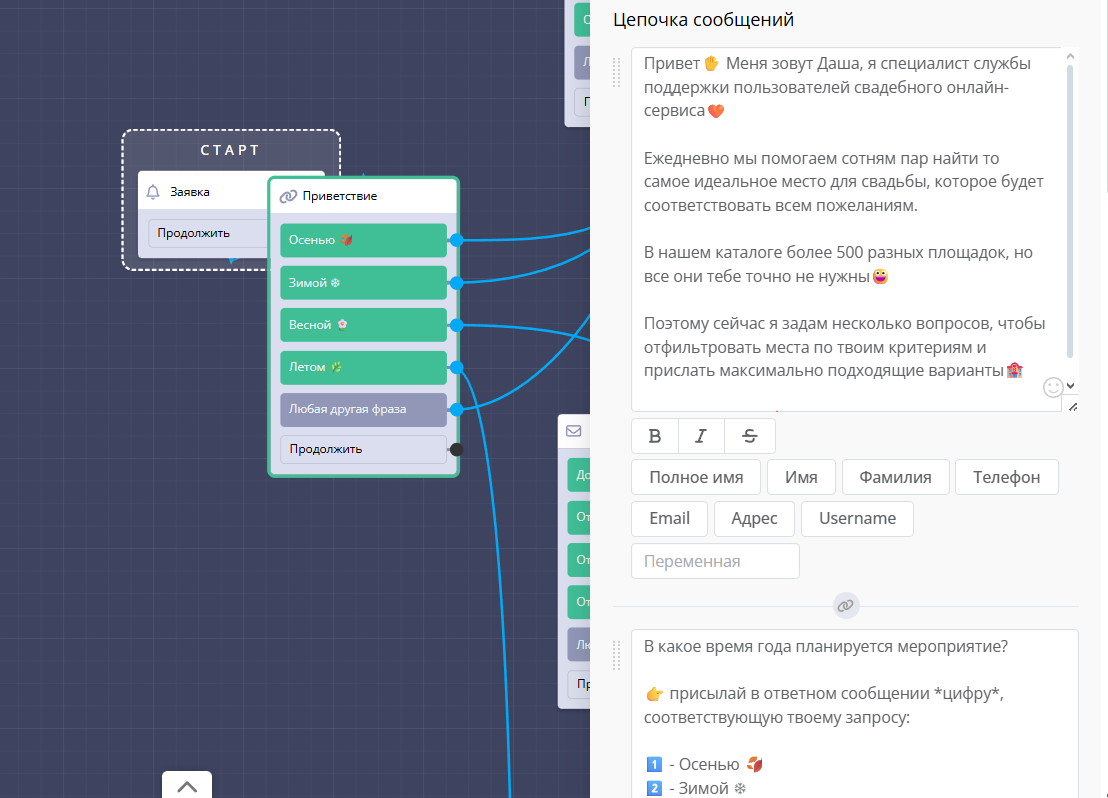Click the output connector dot of Летом
The image size is (1108, 798).
456,367
